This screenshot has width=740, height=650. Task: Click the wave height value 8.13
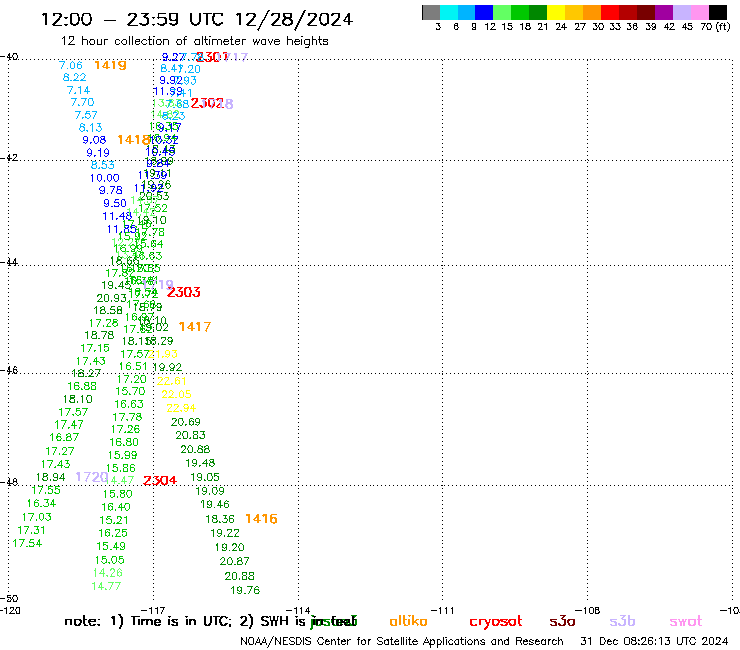click(x=90, y=127)
